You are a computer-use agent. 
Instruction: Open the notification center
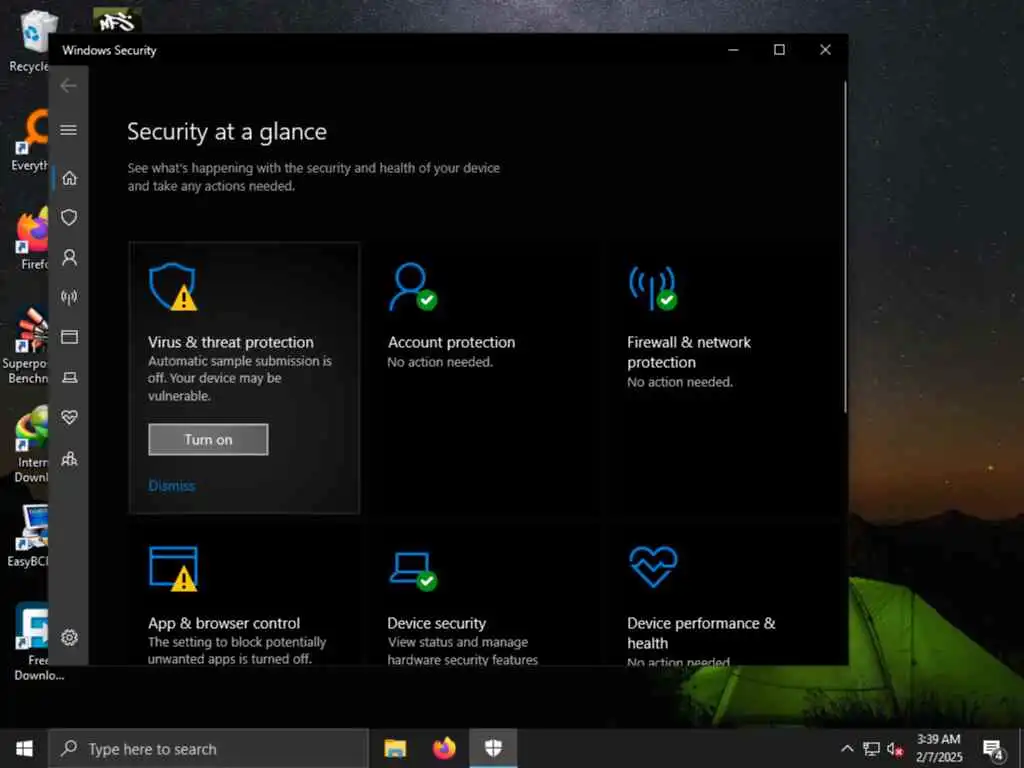993,749
